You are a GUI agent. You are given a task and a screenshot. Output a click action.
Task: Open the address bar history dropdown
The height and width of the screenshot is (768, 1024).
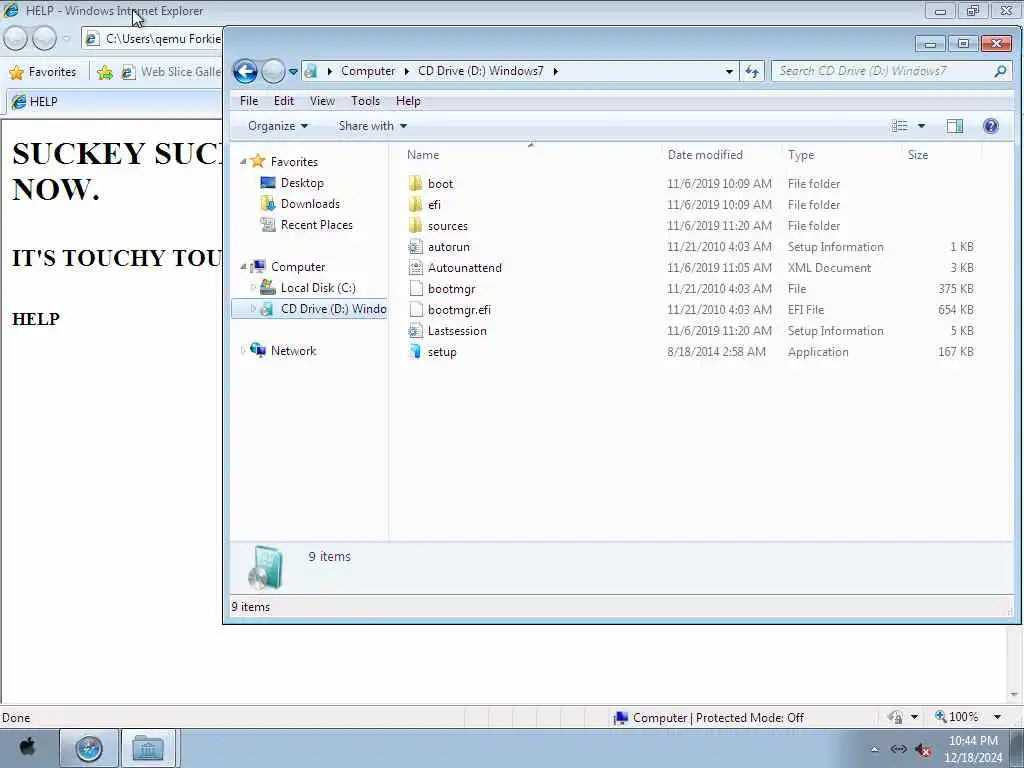click(x=729, y=71)
